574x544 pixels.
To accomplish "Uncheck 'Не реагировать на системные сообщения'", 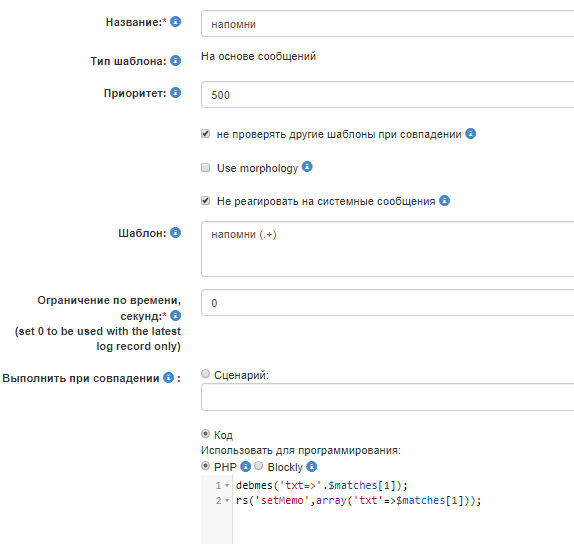I will click(205, 201).
